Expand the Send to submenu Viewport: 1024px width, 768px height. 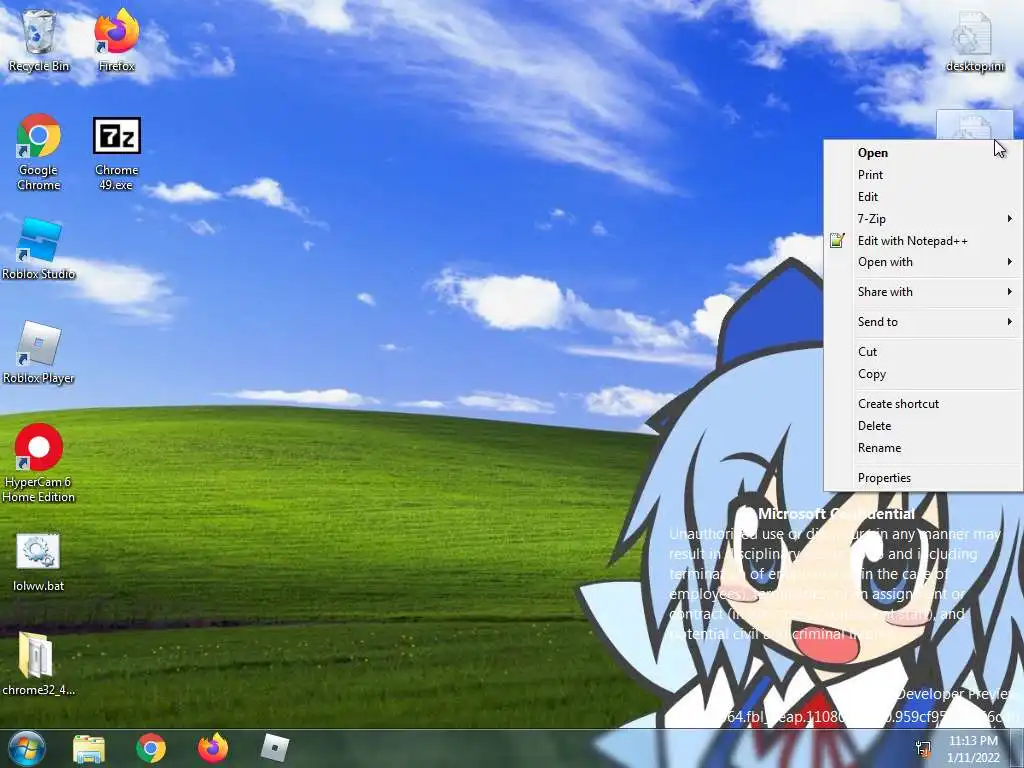923,322
